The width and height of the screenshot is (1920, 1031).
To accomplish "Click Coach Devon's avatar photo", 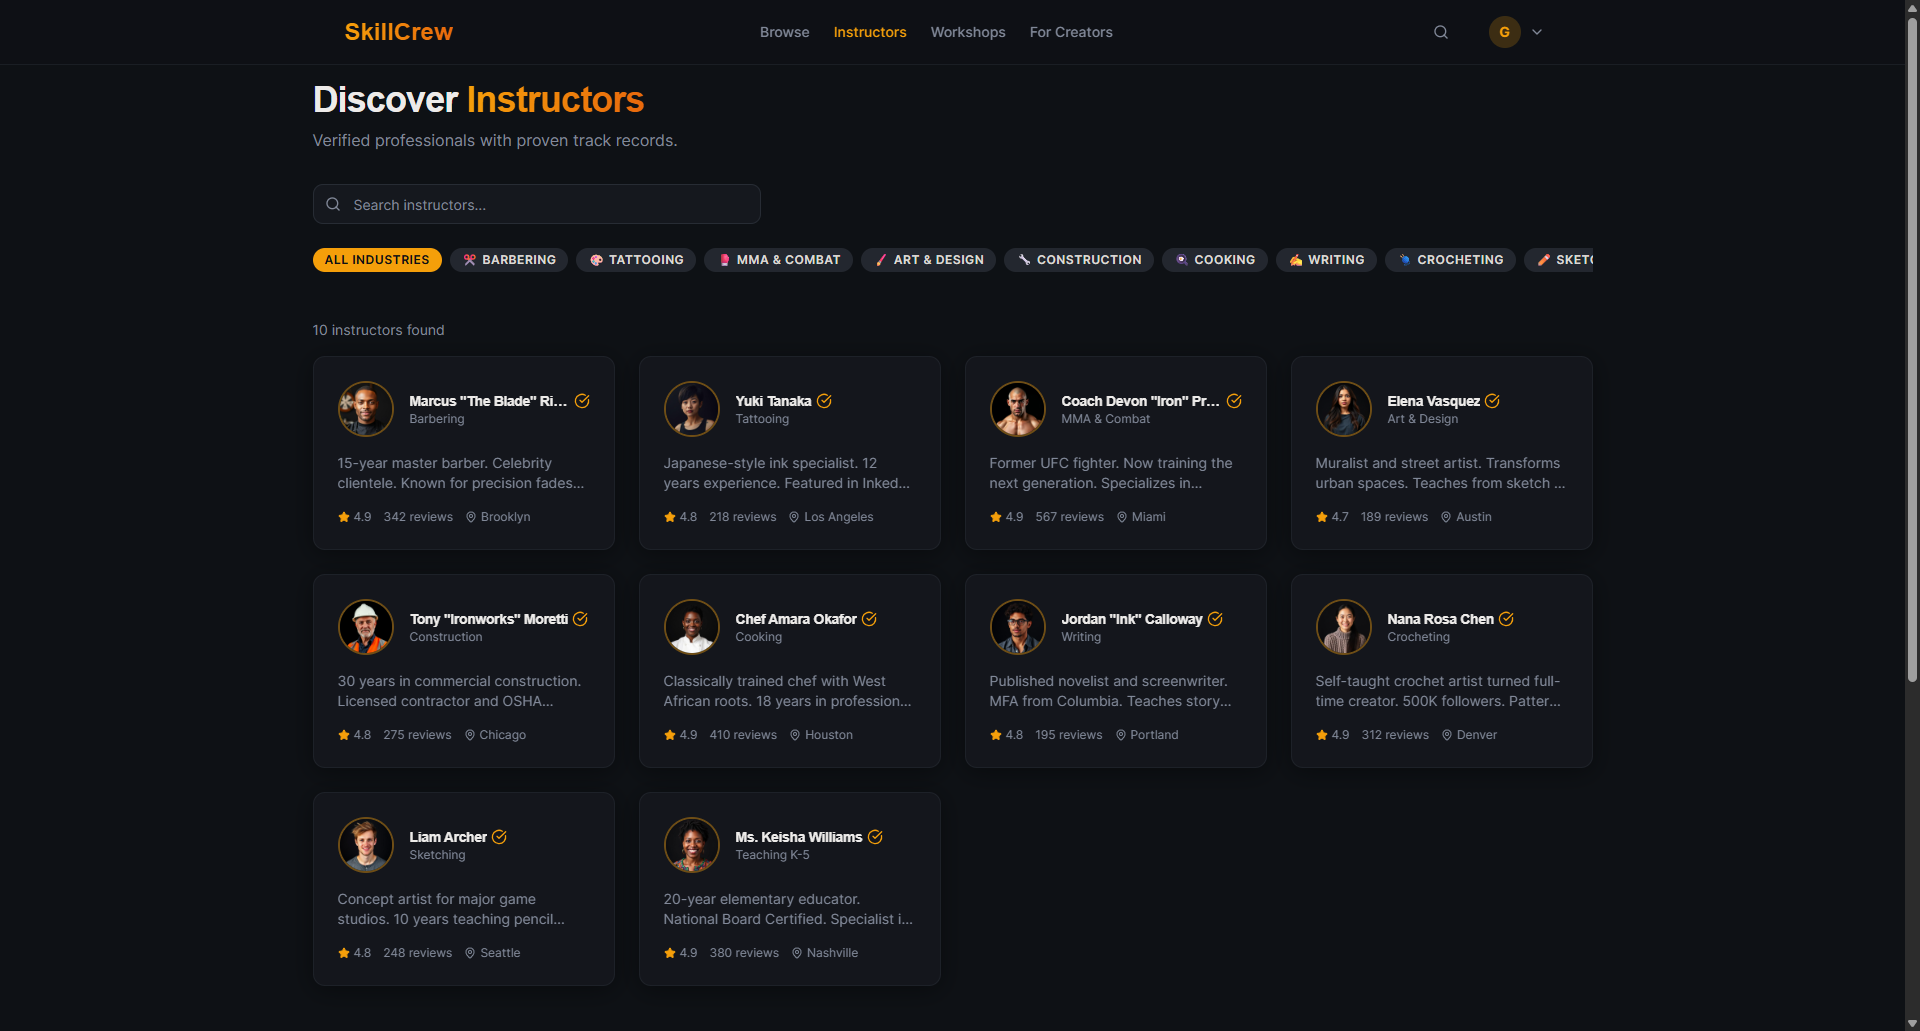I will click(1018, 409).
